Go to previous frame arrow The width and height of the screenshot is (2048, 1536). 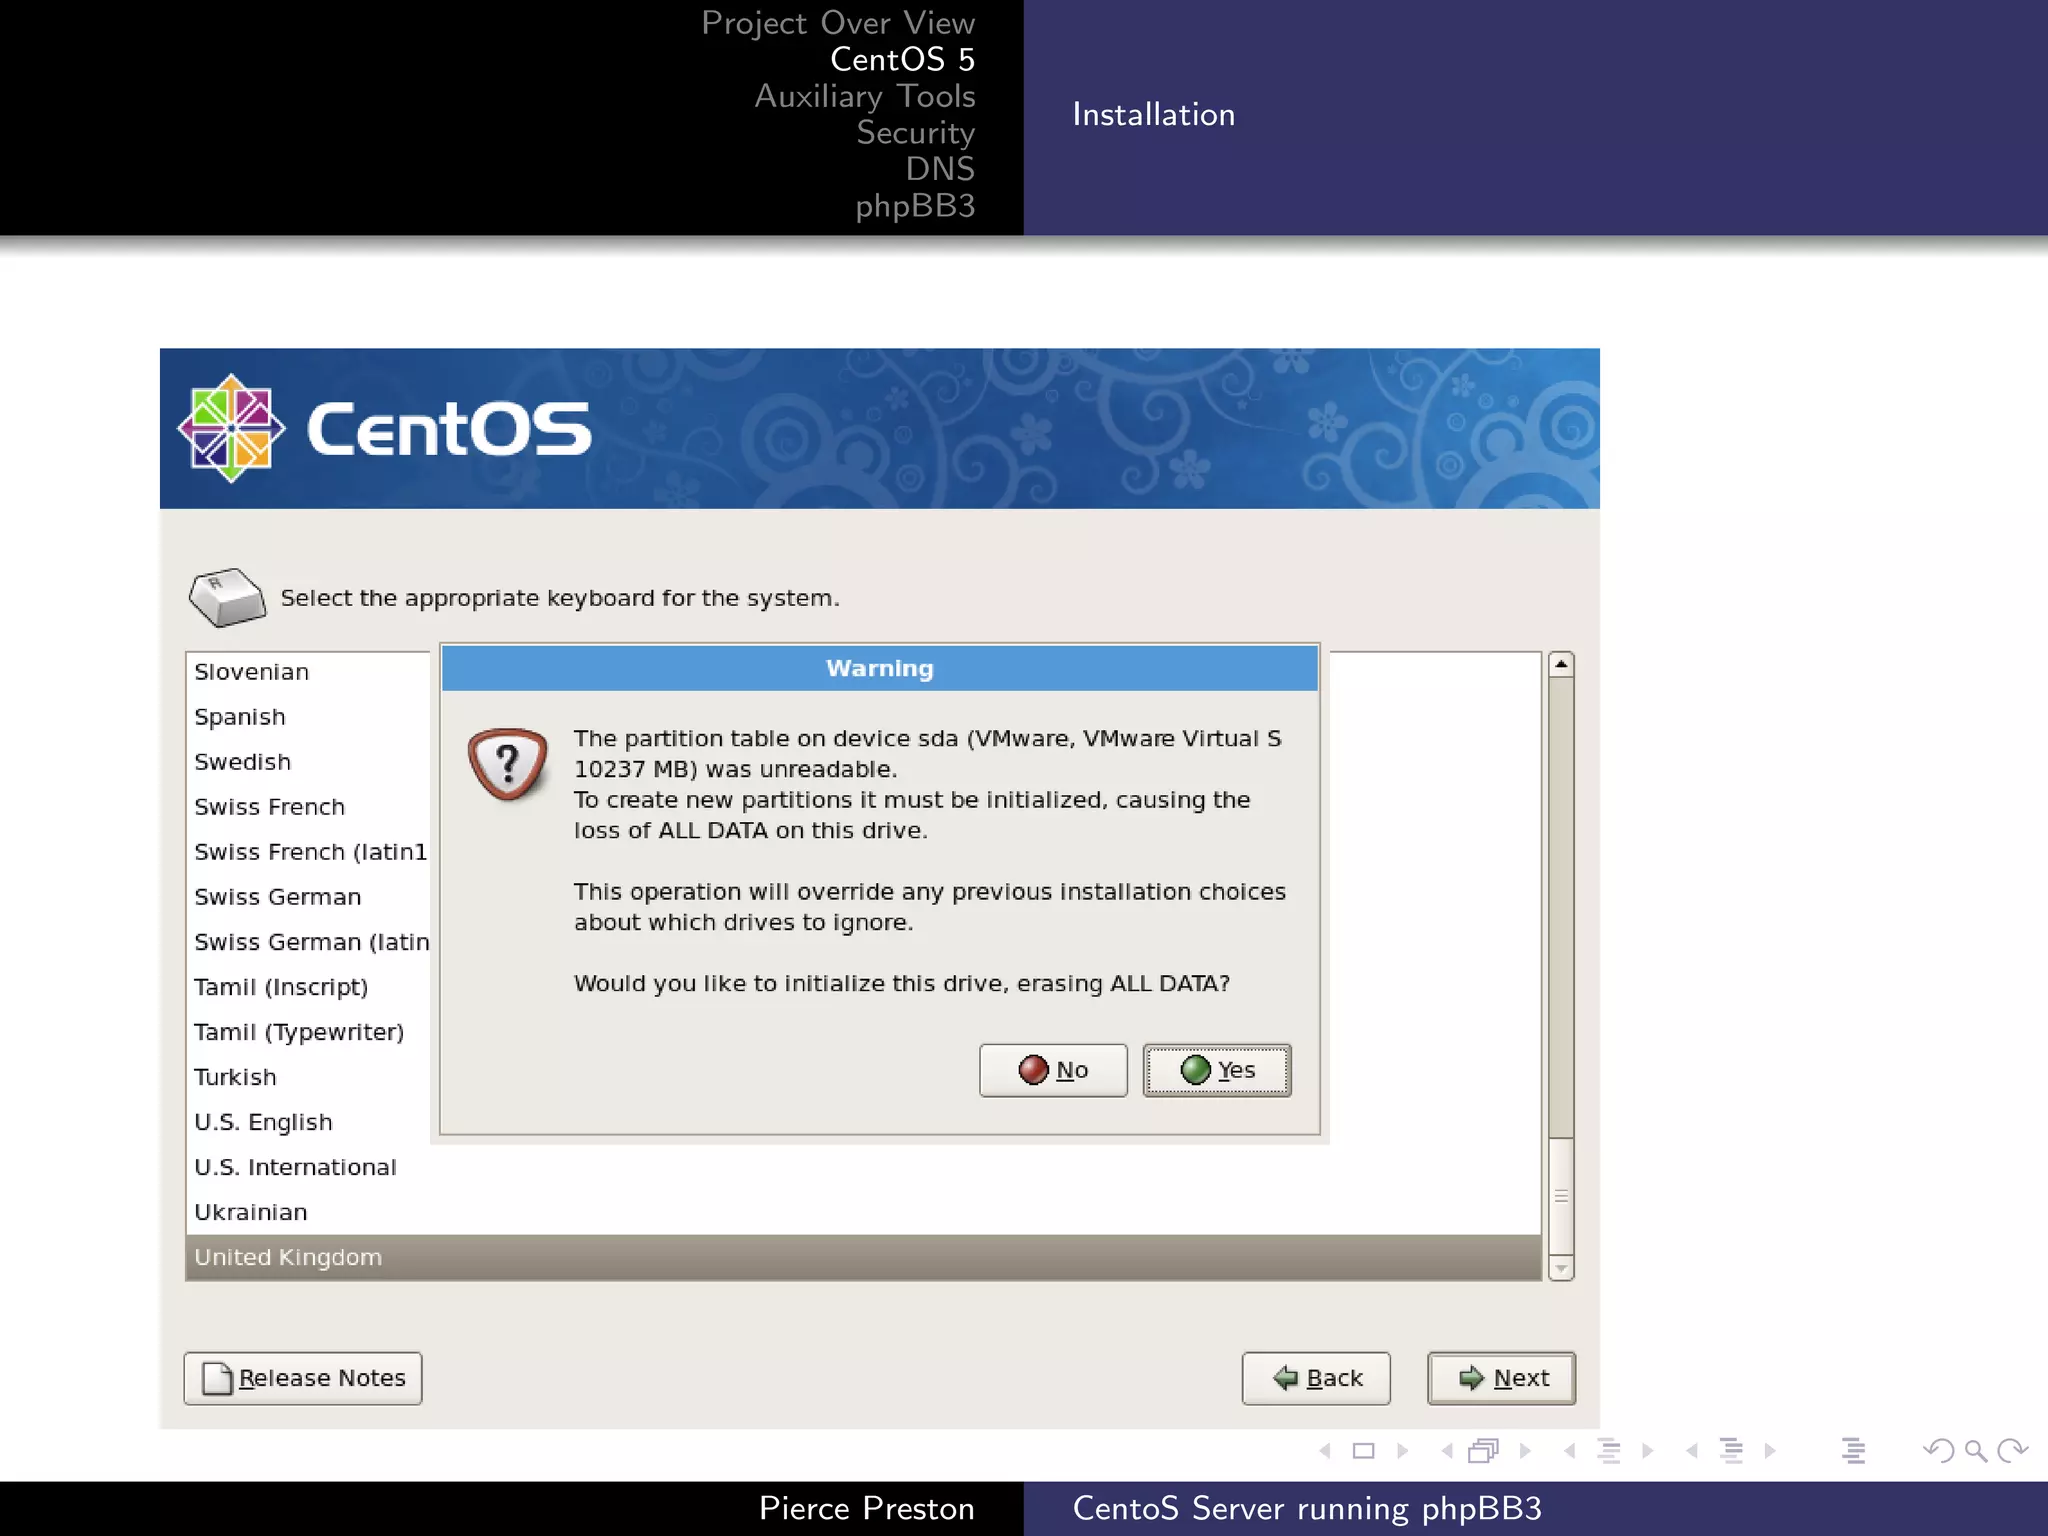click(1447, 1451)
